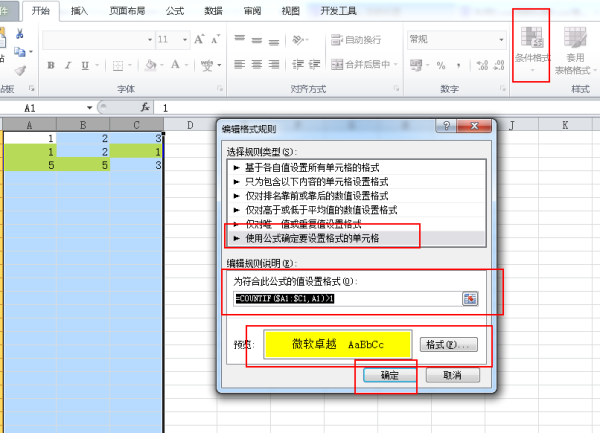
Task: Click Align Text Left icon
Action: (x=240, y=64)
